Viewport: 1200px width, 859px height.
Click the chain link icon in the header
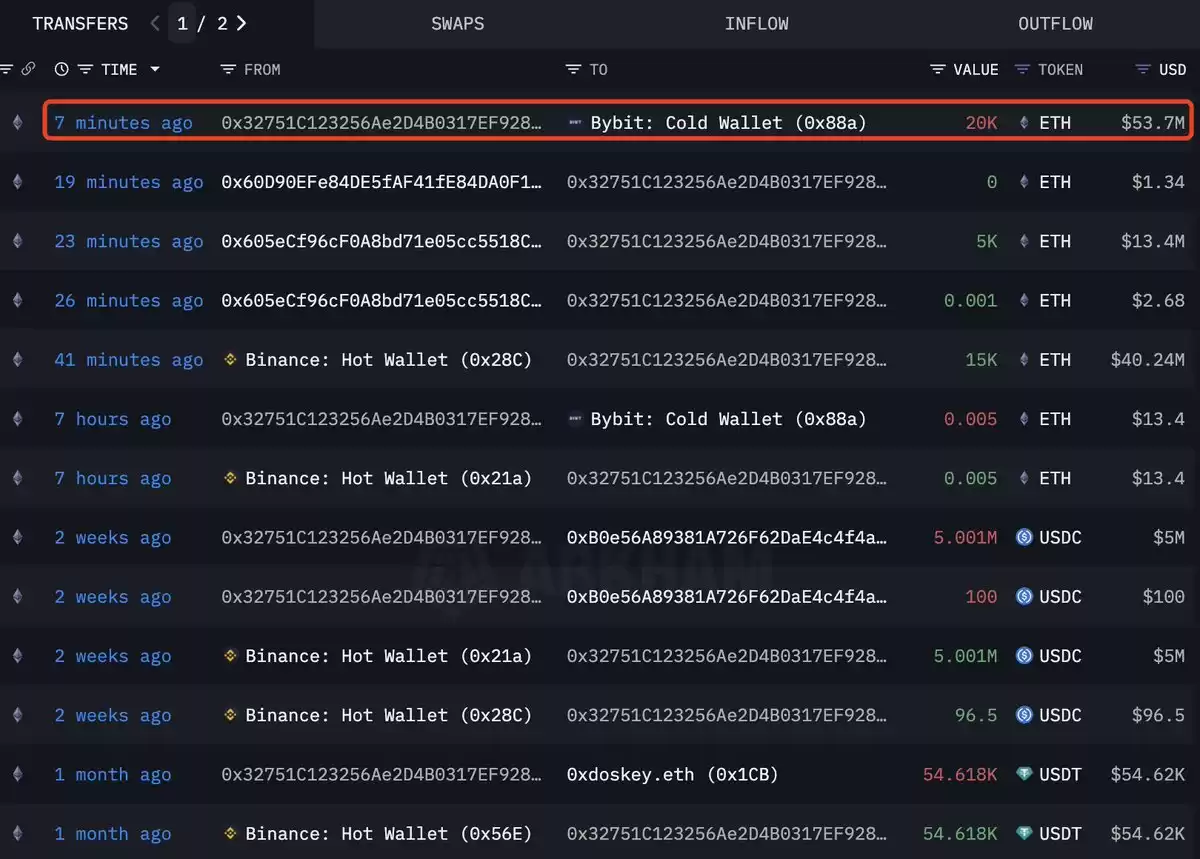28,69
